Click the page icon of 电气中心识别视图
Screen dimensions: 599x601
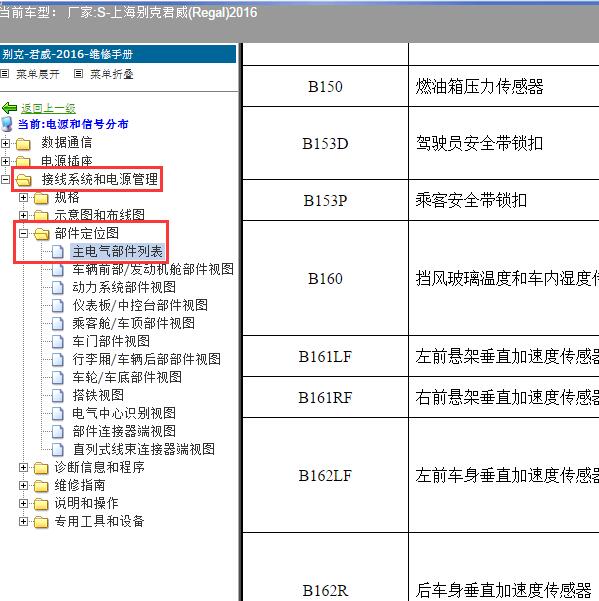coord(58,414)
